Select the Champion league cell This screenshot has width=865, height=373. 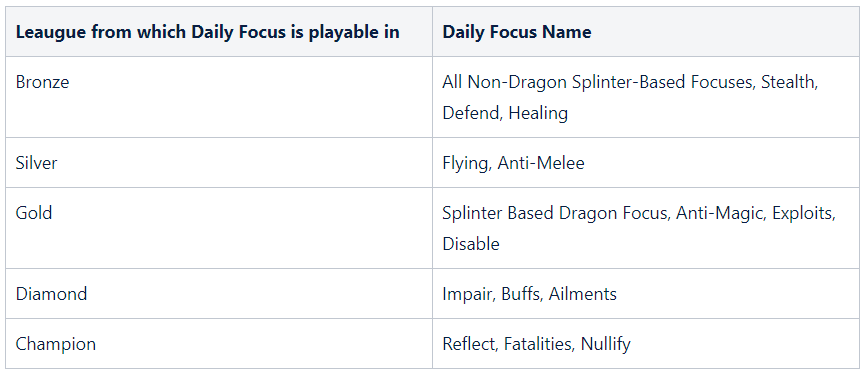coord(219,343)
